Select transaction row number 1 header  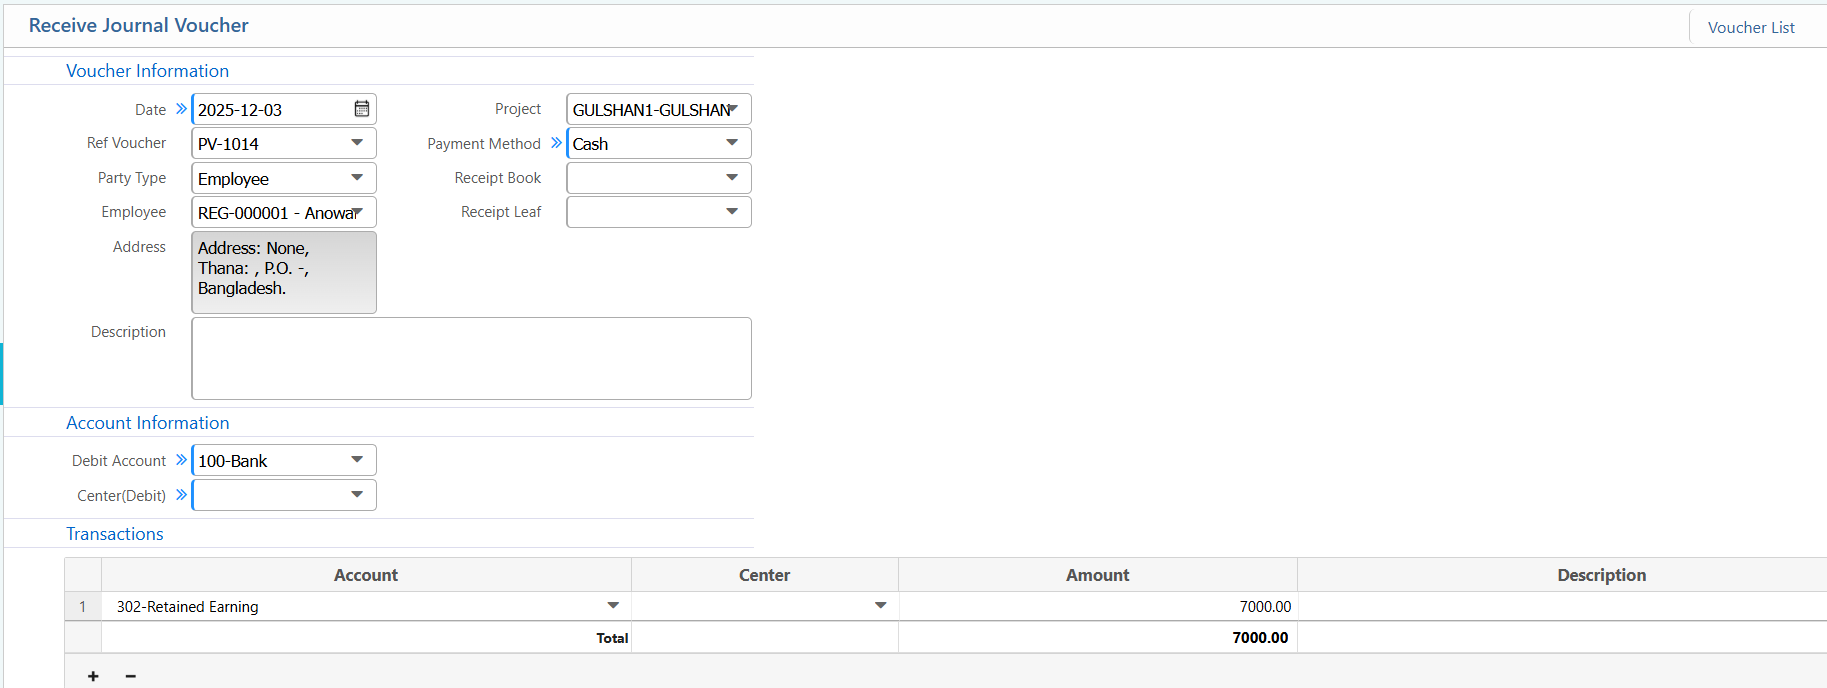(x=83, y=606)
